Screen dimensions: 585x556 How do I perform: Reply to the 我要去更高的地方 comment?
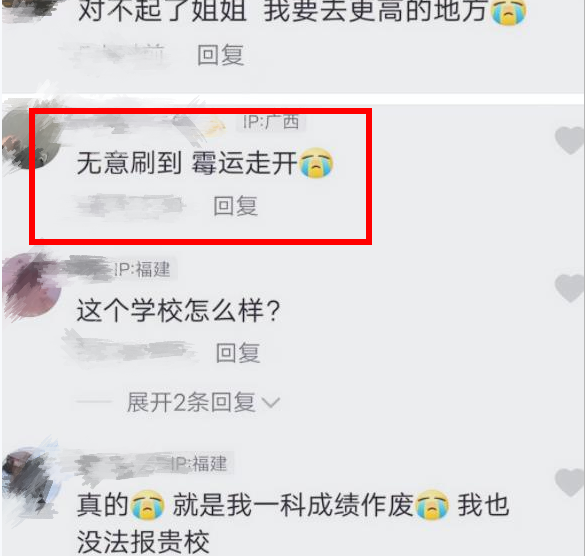pos(220,55)
